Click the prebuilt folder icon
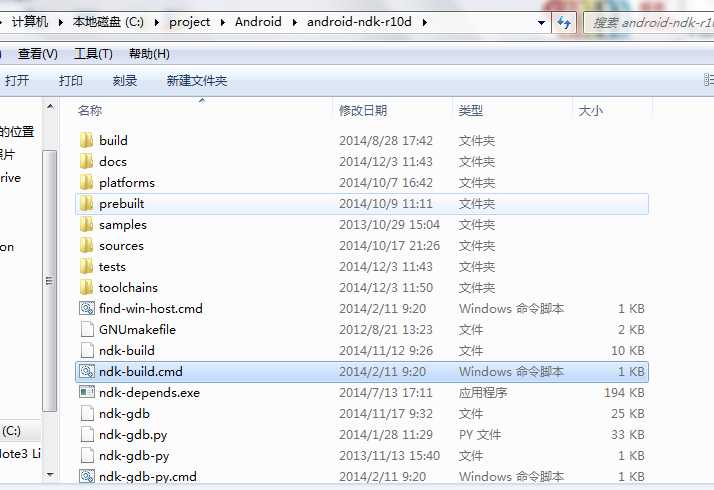 pos(87,203)
